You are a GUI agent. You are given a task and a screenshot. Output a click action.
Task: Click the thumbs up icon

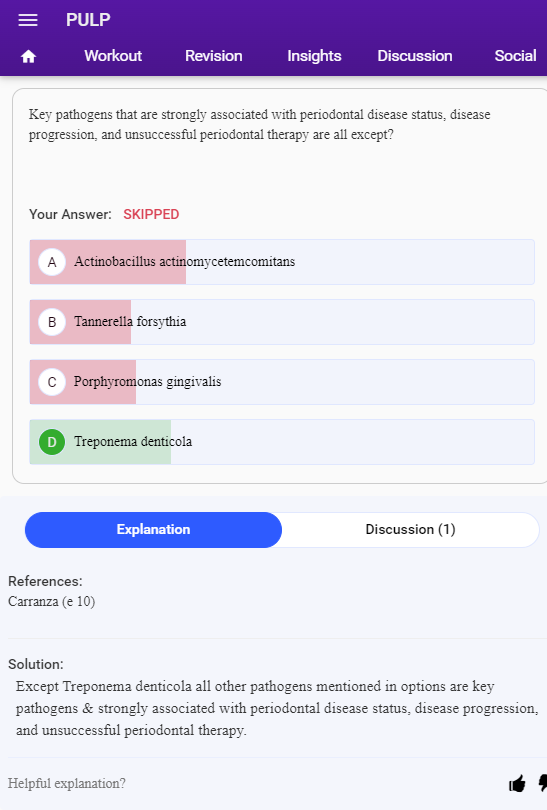(x=517, y=783)
